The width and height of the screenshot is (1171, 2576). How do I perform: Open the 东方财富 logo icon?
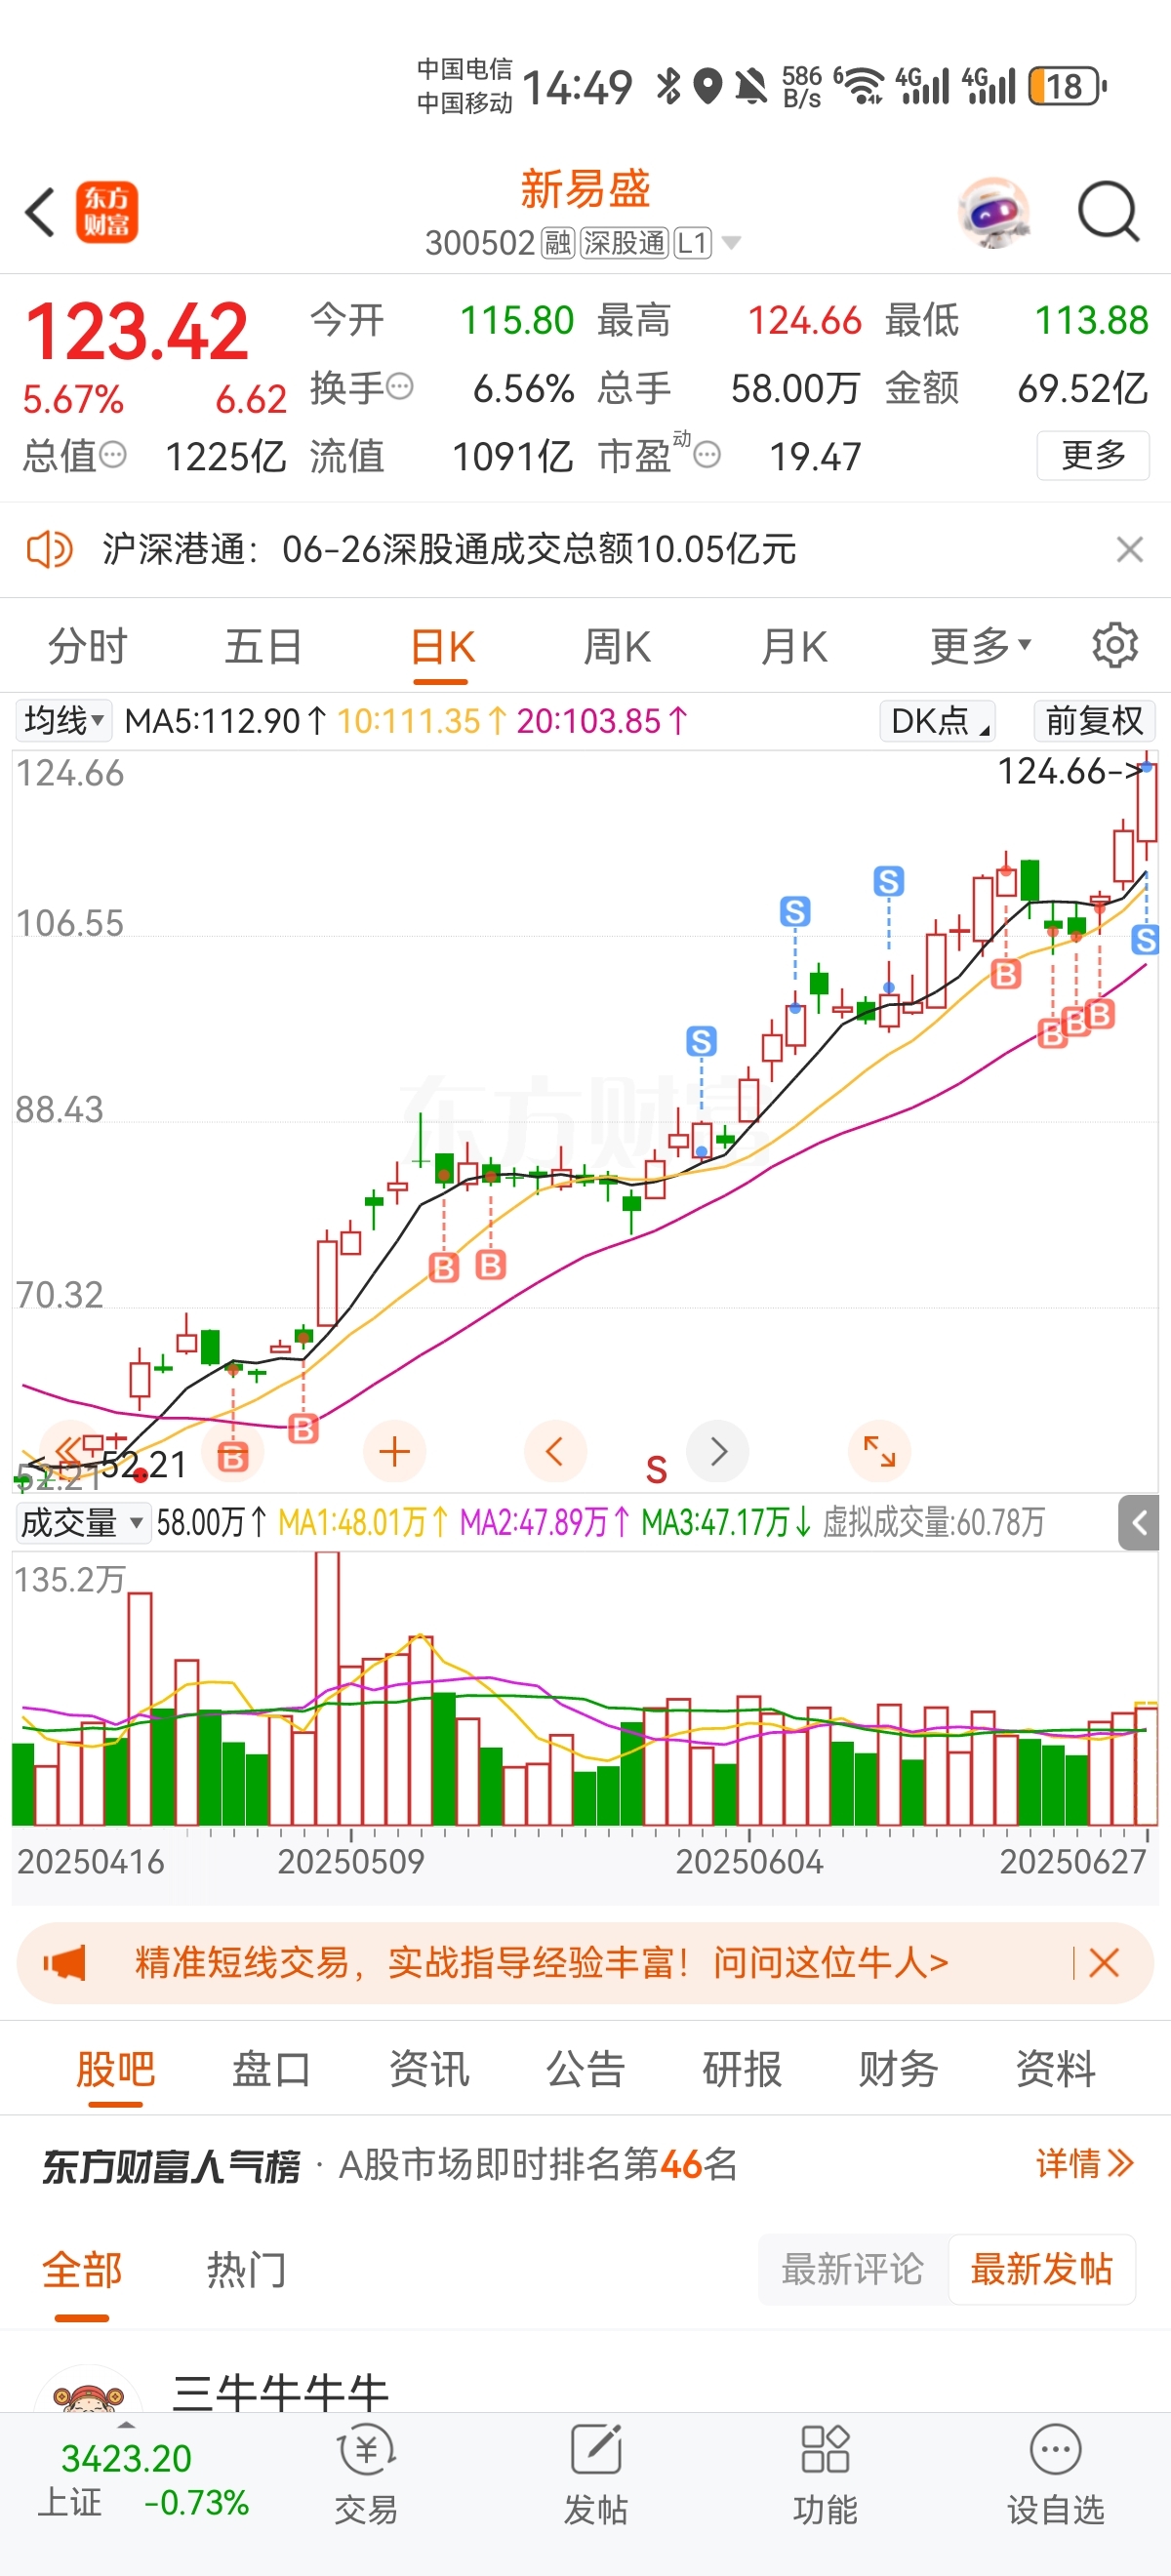[x=107, y=212]
